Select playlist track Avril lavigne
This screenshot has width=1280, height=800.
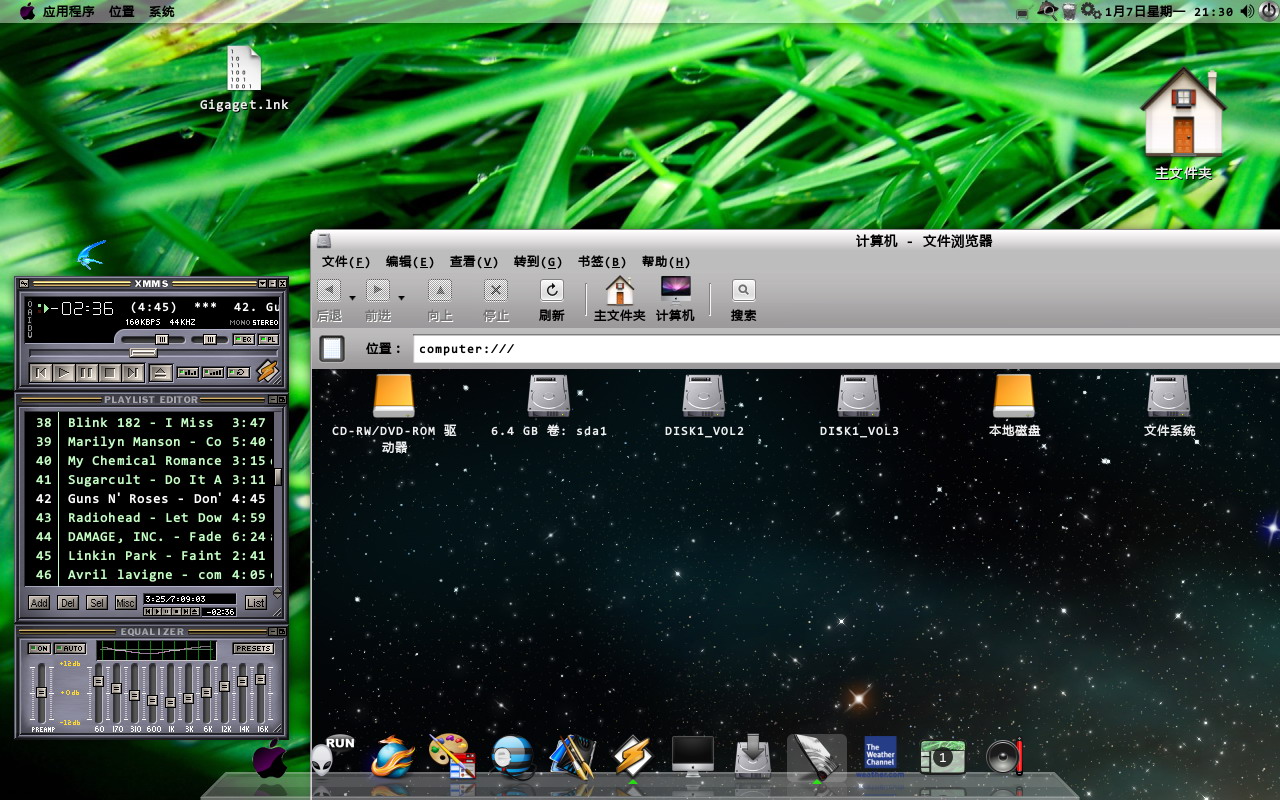click(x=150, y=575)
